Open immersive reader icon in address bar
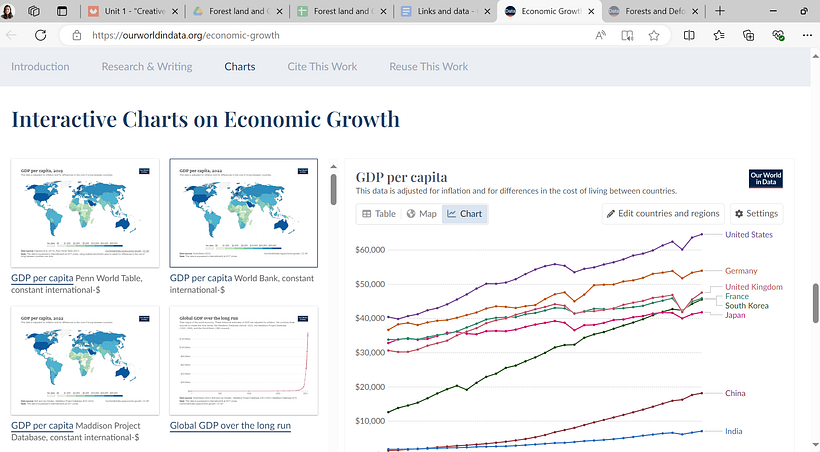Screen dimensions: 820x452 tap(627, 35)
